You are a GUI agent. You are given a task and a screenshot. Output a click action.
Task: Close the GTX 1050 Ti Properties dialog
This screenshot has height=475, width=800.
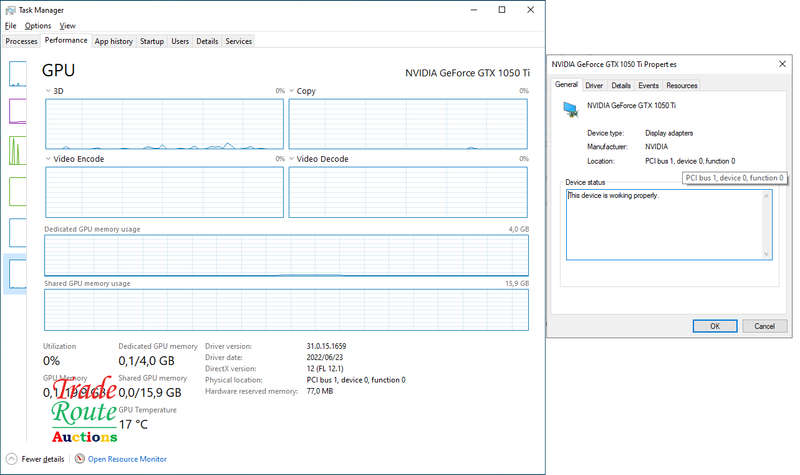tap(782, 64)
